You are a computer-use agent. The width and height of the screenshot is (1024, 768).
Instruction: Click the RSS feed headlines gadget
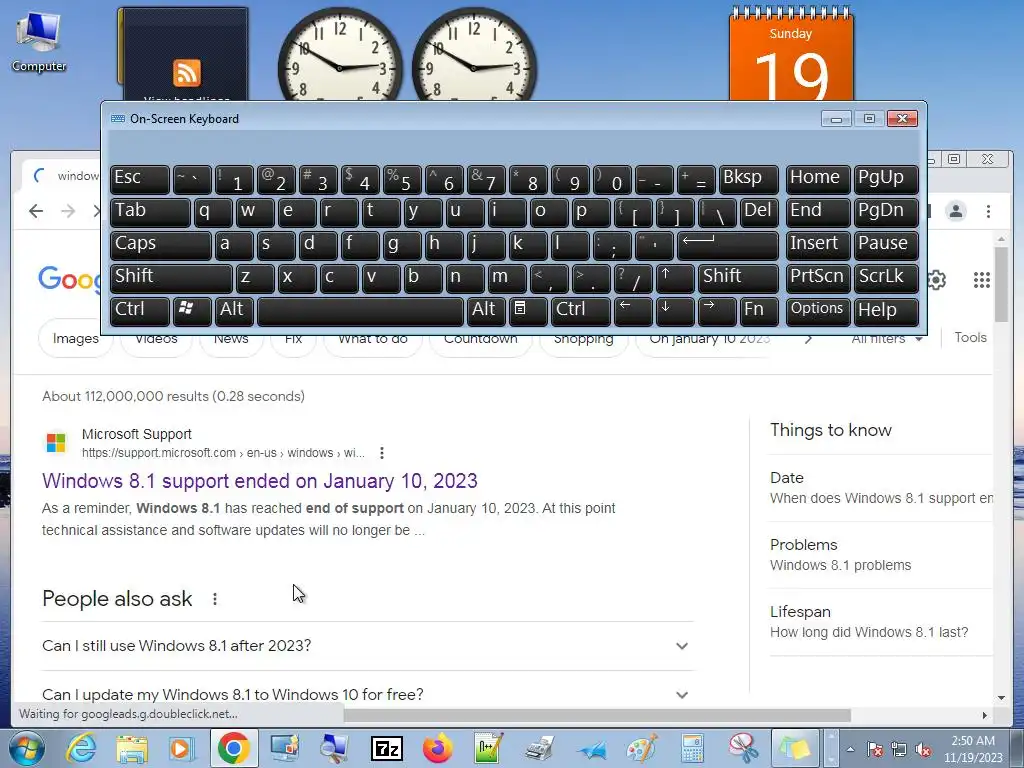pos(184,55)
